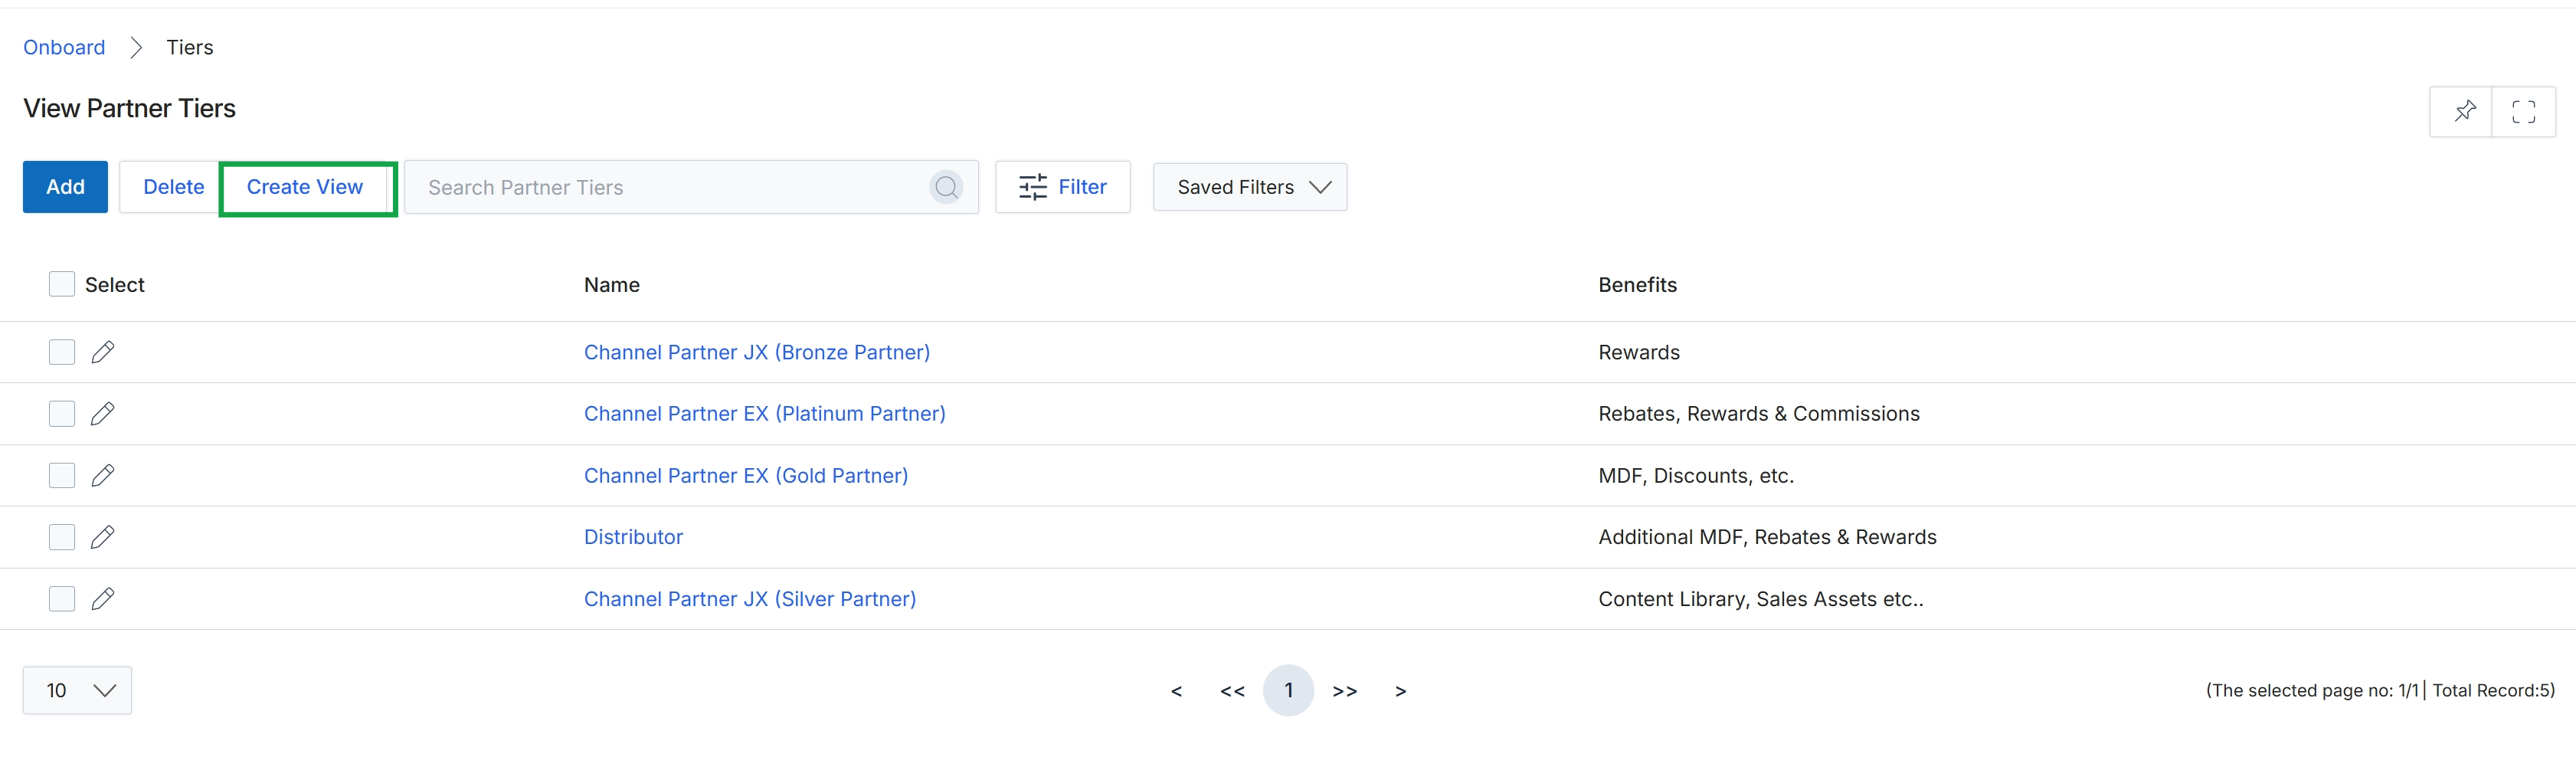Click MDF, Discounts, etc. cell

pyautogui.click(x=1696, y=476)
